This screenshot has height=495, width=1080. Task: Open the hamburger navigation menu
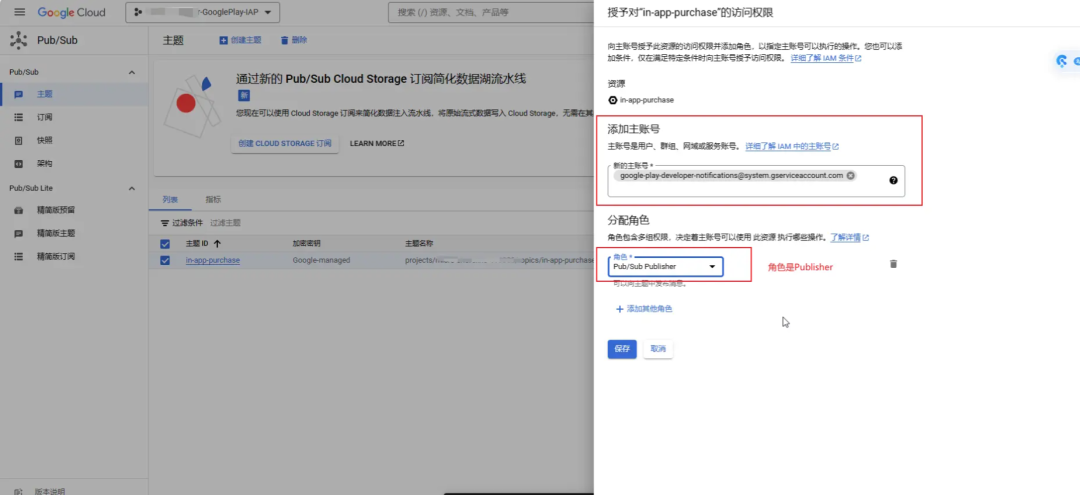pos(19,12)
